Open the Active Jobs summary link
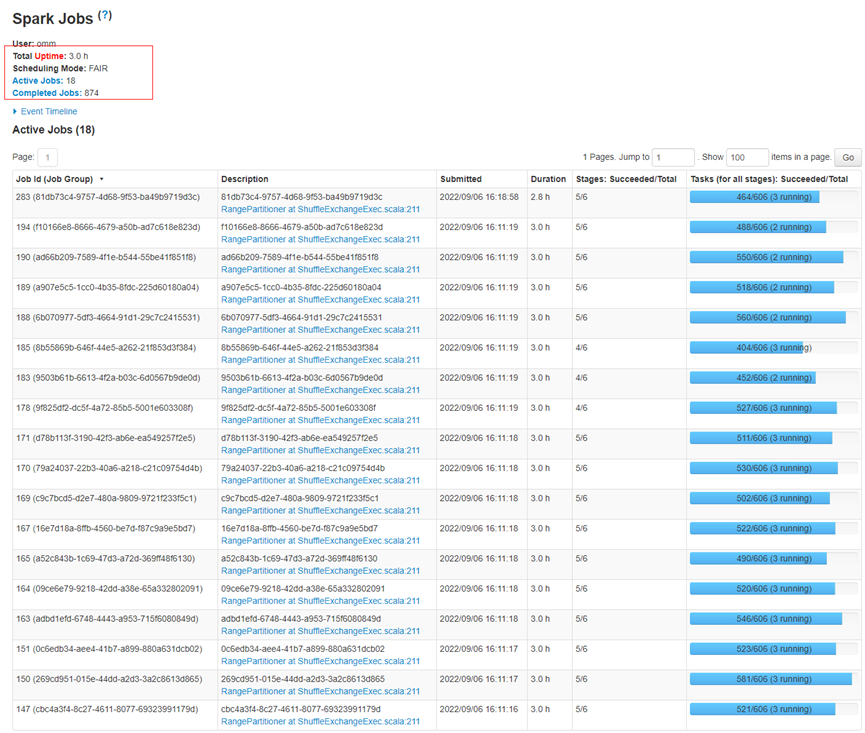Image resolution: width=865 pixels, height=733 pixels. click(38, 81)
